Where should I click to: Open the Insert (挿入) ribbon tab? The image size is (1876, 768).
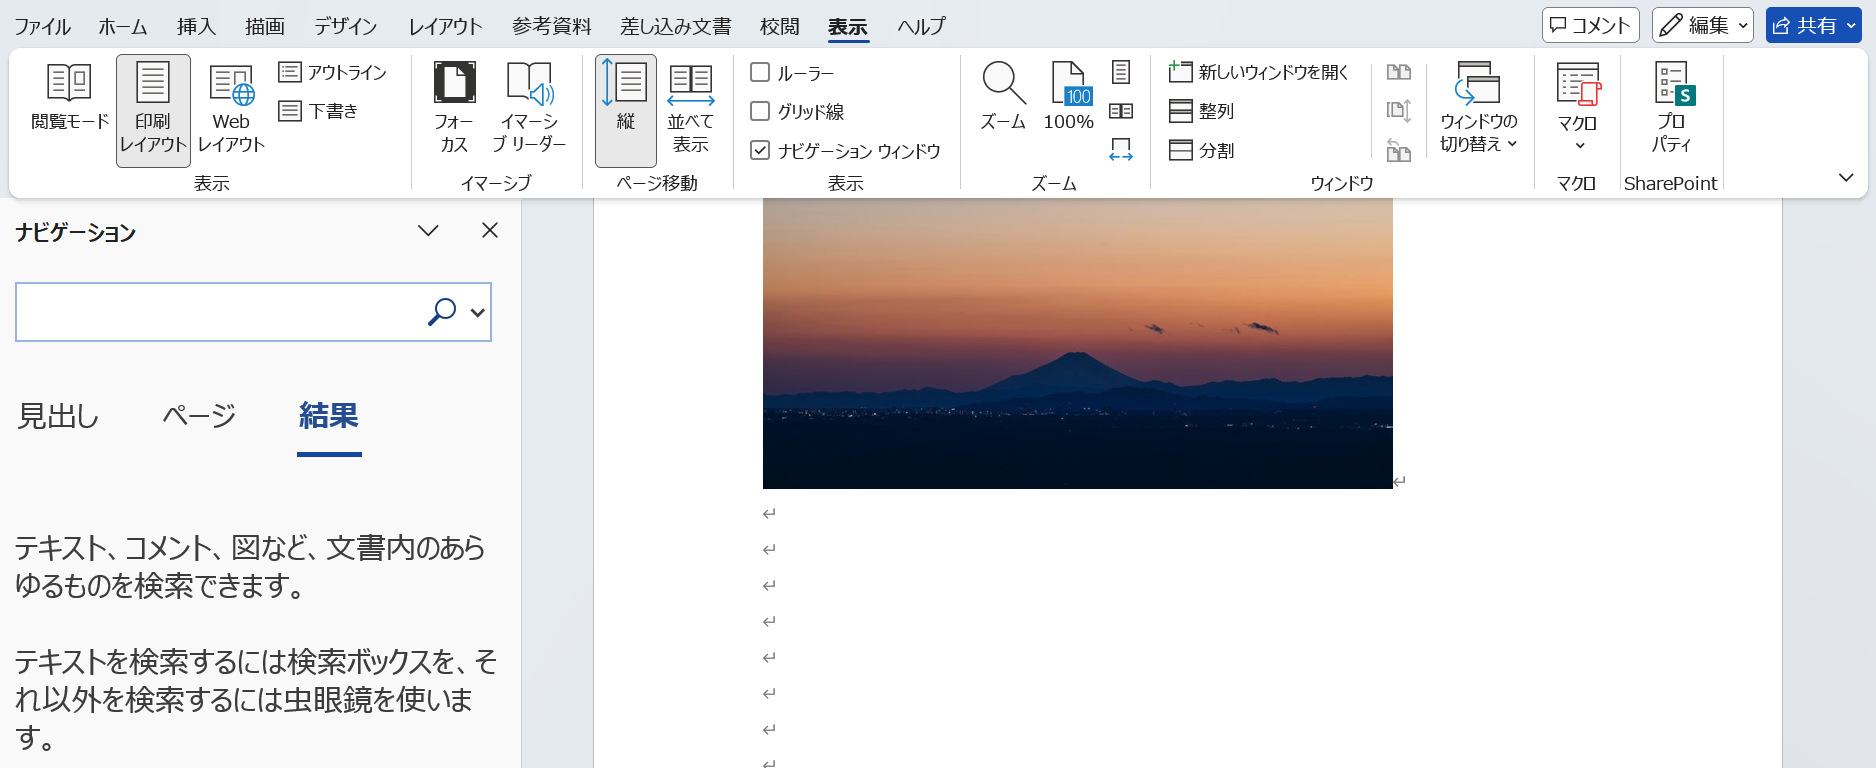click(x=196, y=26)
